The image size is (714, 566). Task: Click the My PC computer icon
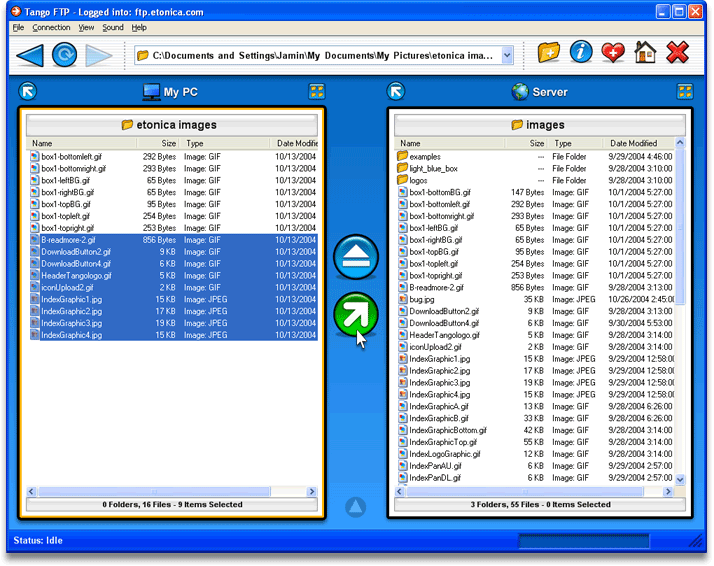[151, 92]
